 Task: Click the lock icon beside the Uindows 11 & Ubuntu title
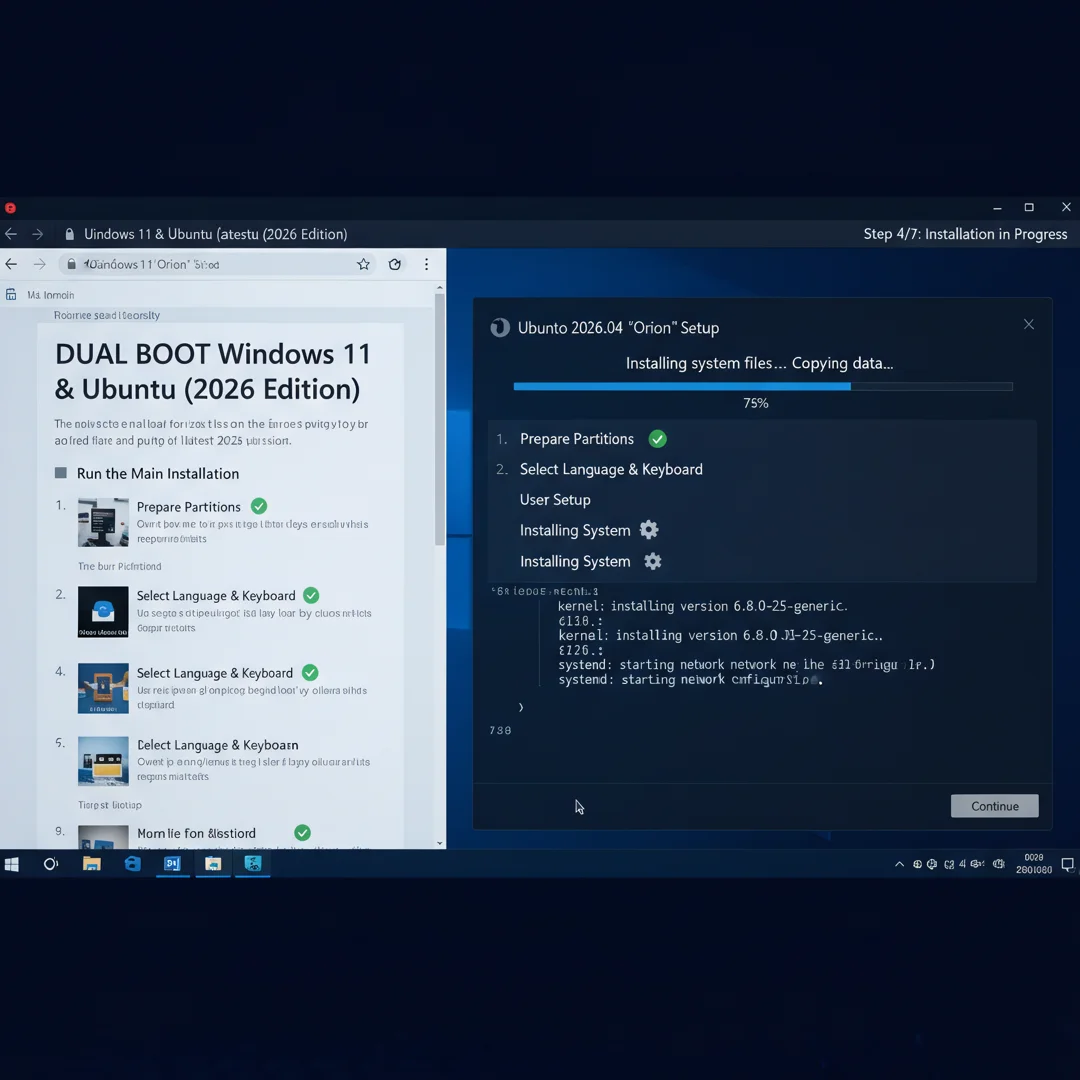70,234
